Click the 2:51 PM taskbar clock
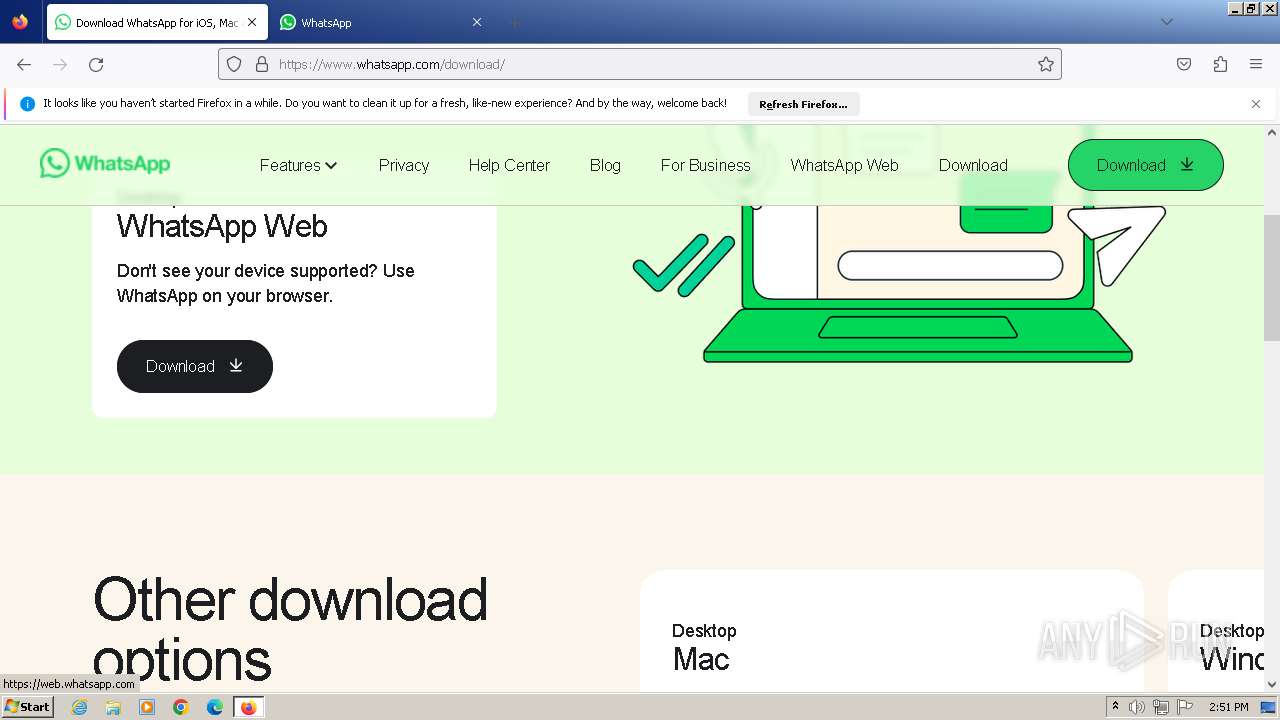 tap(1228, 707)
